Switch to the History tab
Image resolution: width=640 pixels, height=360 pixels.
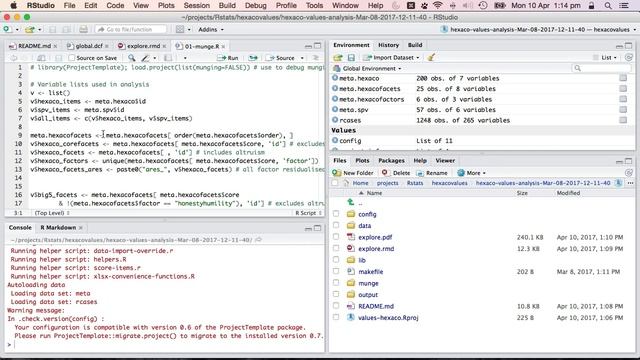click(x=388, y=45)
